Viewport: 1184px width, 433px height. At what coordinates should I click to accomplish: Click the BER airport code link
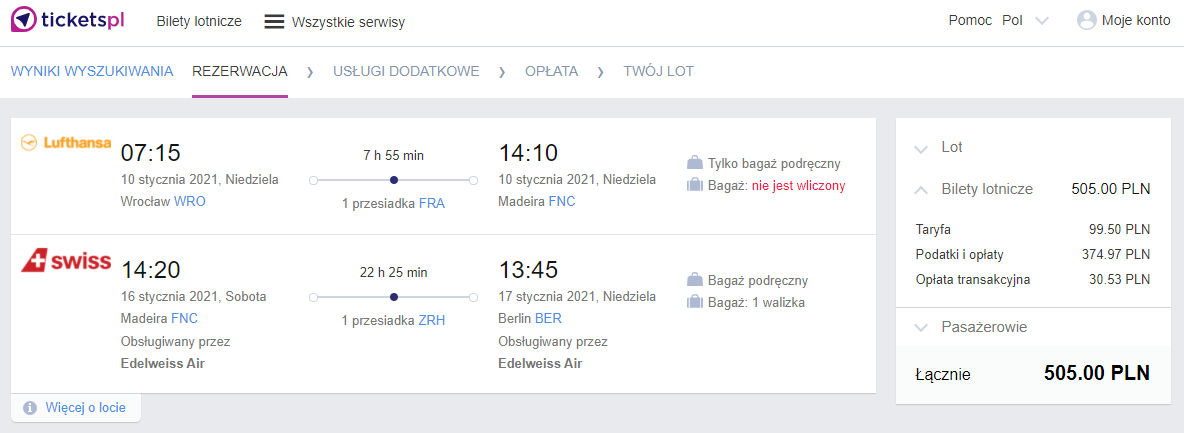point(548,318)
